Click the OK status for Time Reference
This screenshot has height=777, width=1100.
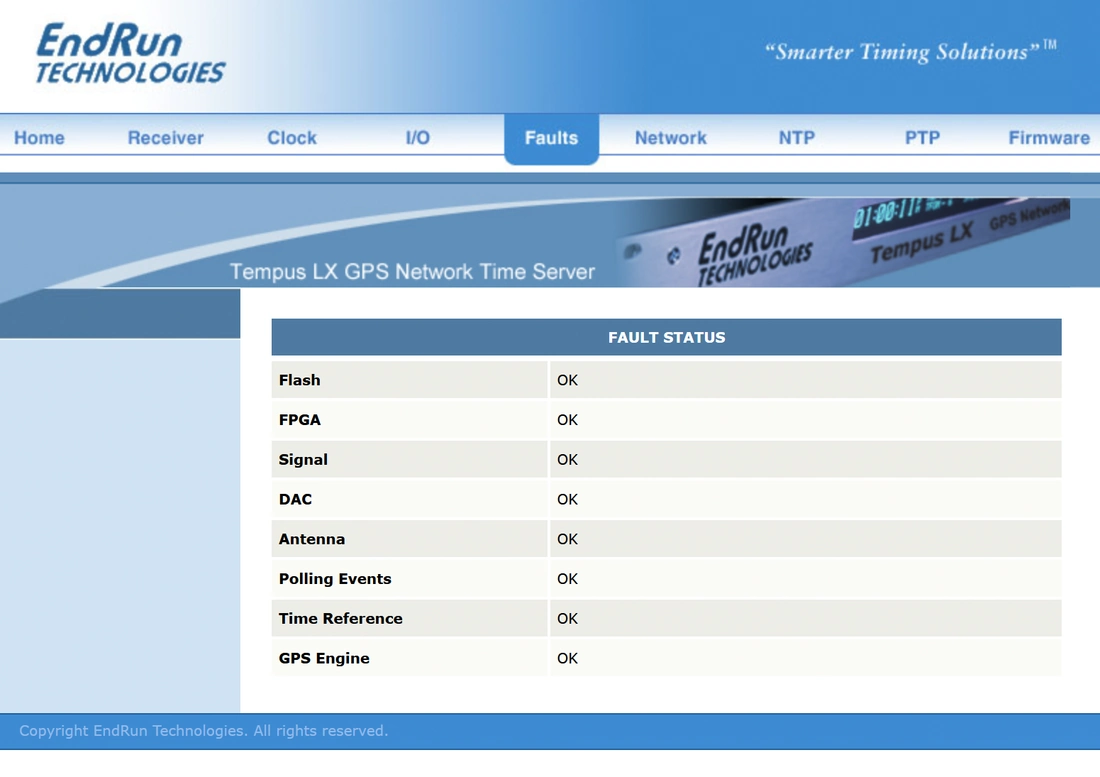pos(568,619)
